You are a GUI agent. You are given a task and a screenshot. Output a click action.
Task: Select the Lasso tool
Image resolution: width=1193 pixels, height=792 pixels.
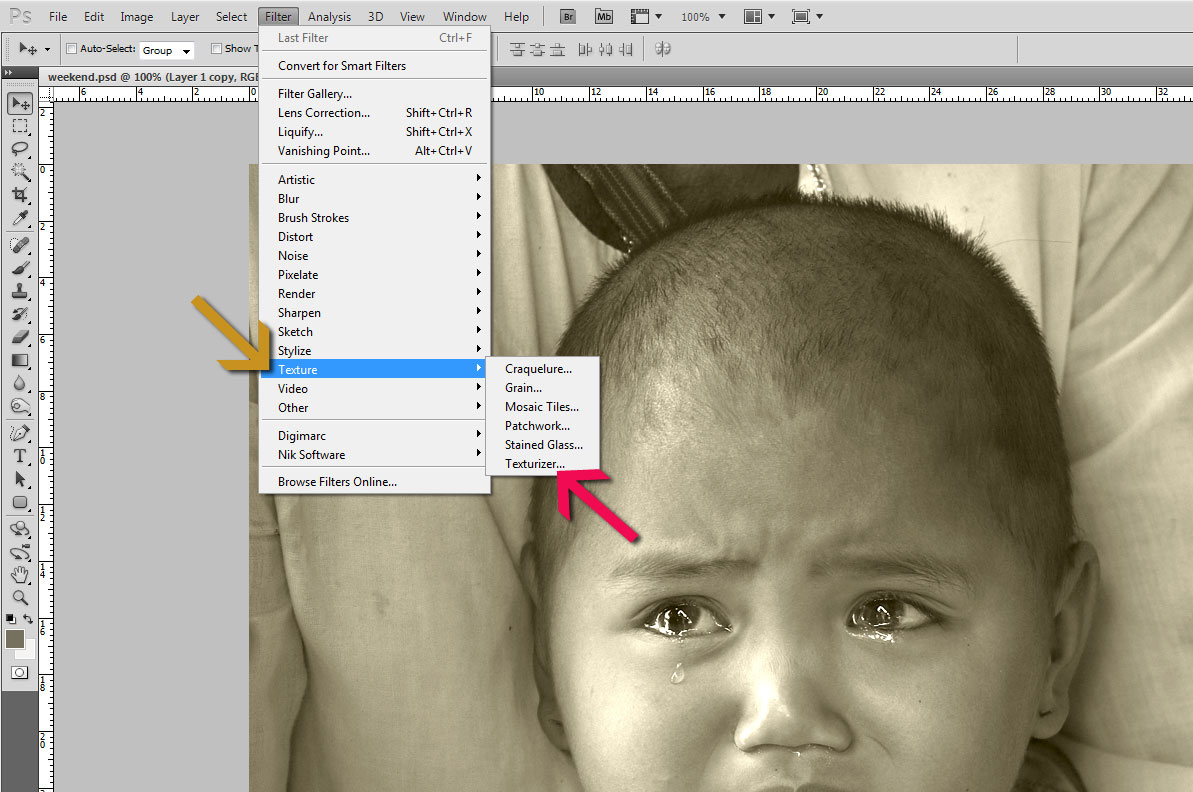19,148
